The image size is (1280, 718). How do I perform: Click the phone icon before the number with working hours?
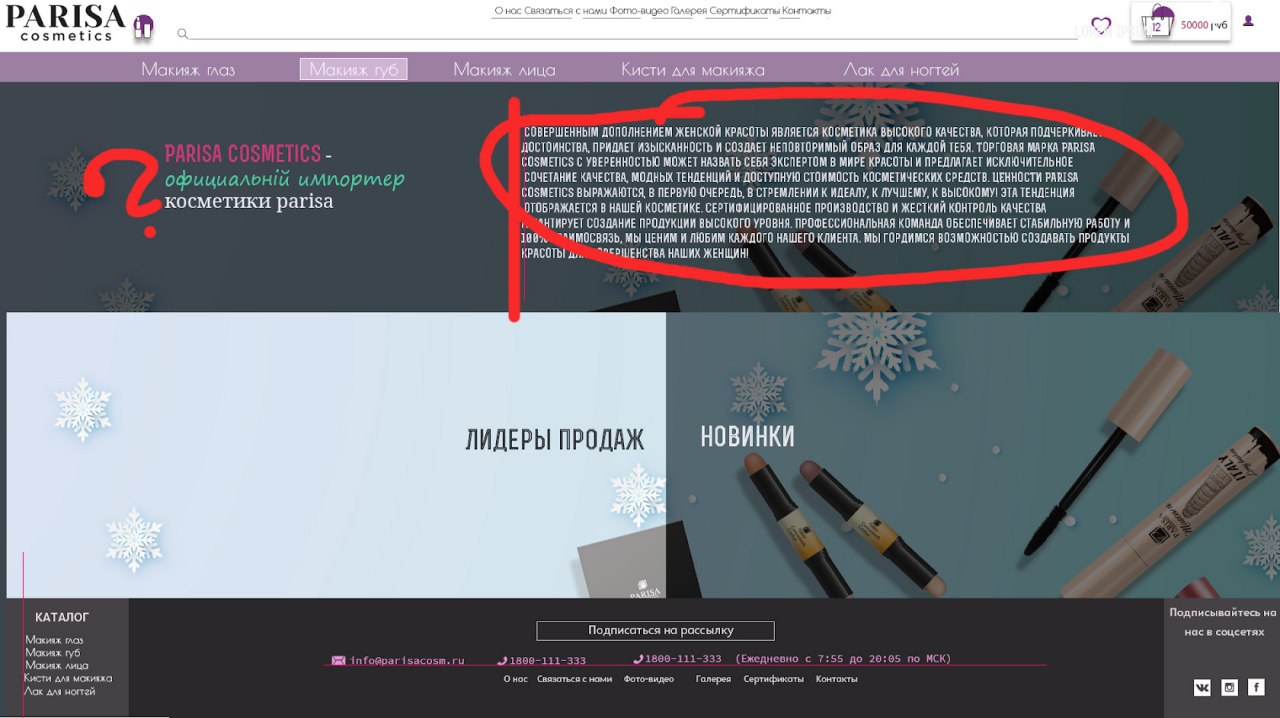point(638,659)
